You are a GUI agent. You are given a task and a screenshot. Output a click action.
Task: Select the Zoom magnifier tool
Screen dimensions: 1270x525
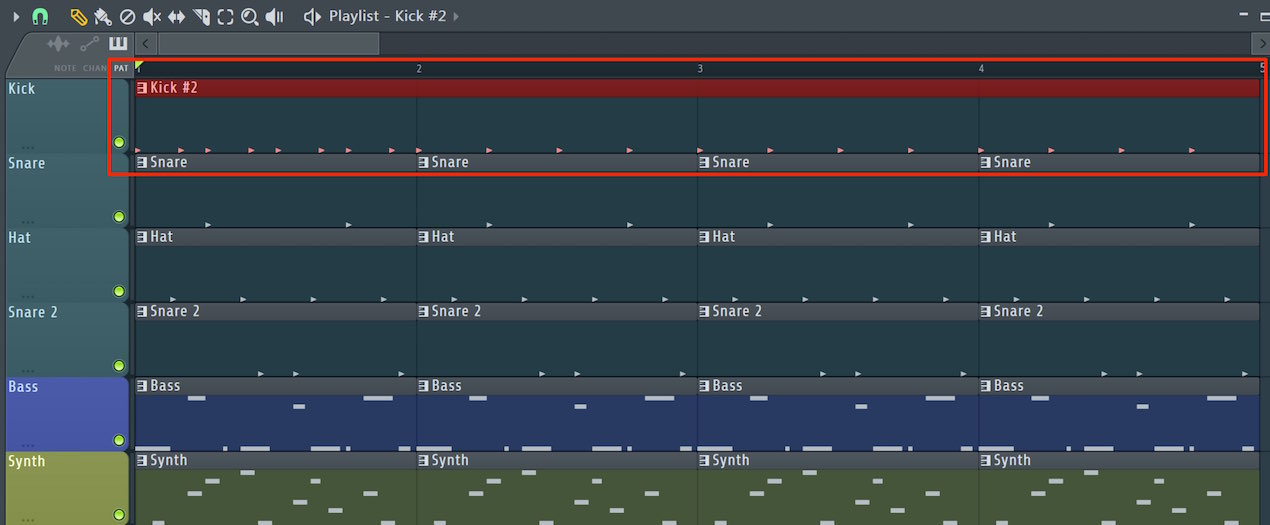(250, 16)
